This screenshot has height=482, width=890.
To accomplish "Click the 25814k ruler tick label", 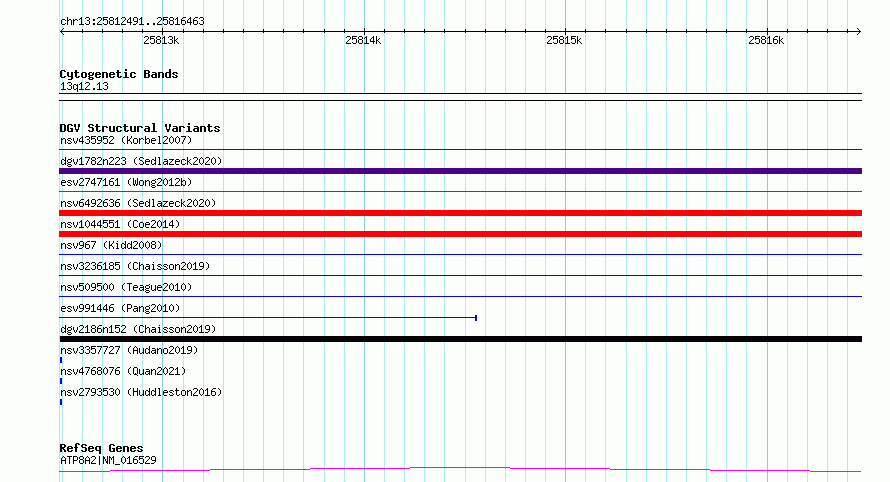I will [x=363, y=40].
